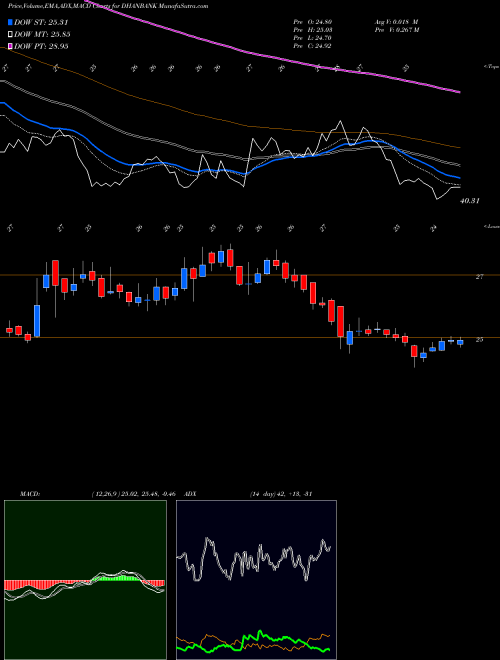Viewport: 500px width, 660px height.
Task: Open the green MACD histogram panel
Action: point(85,580)
